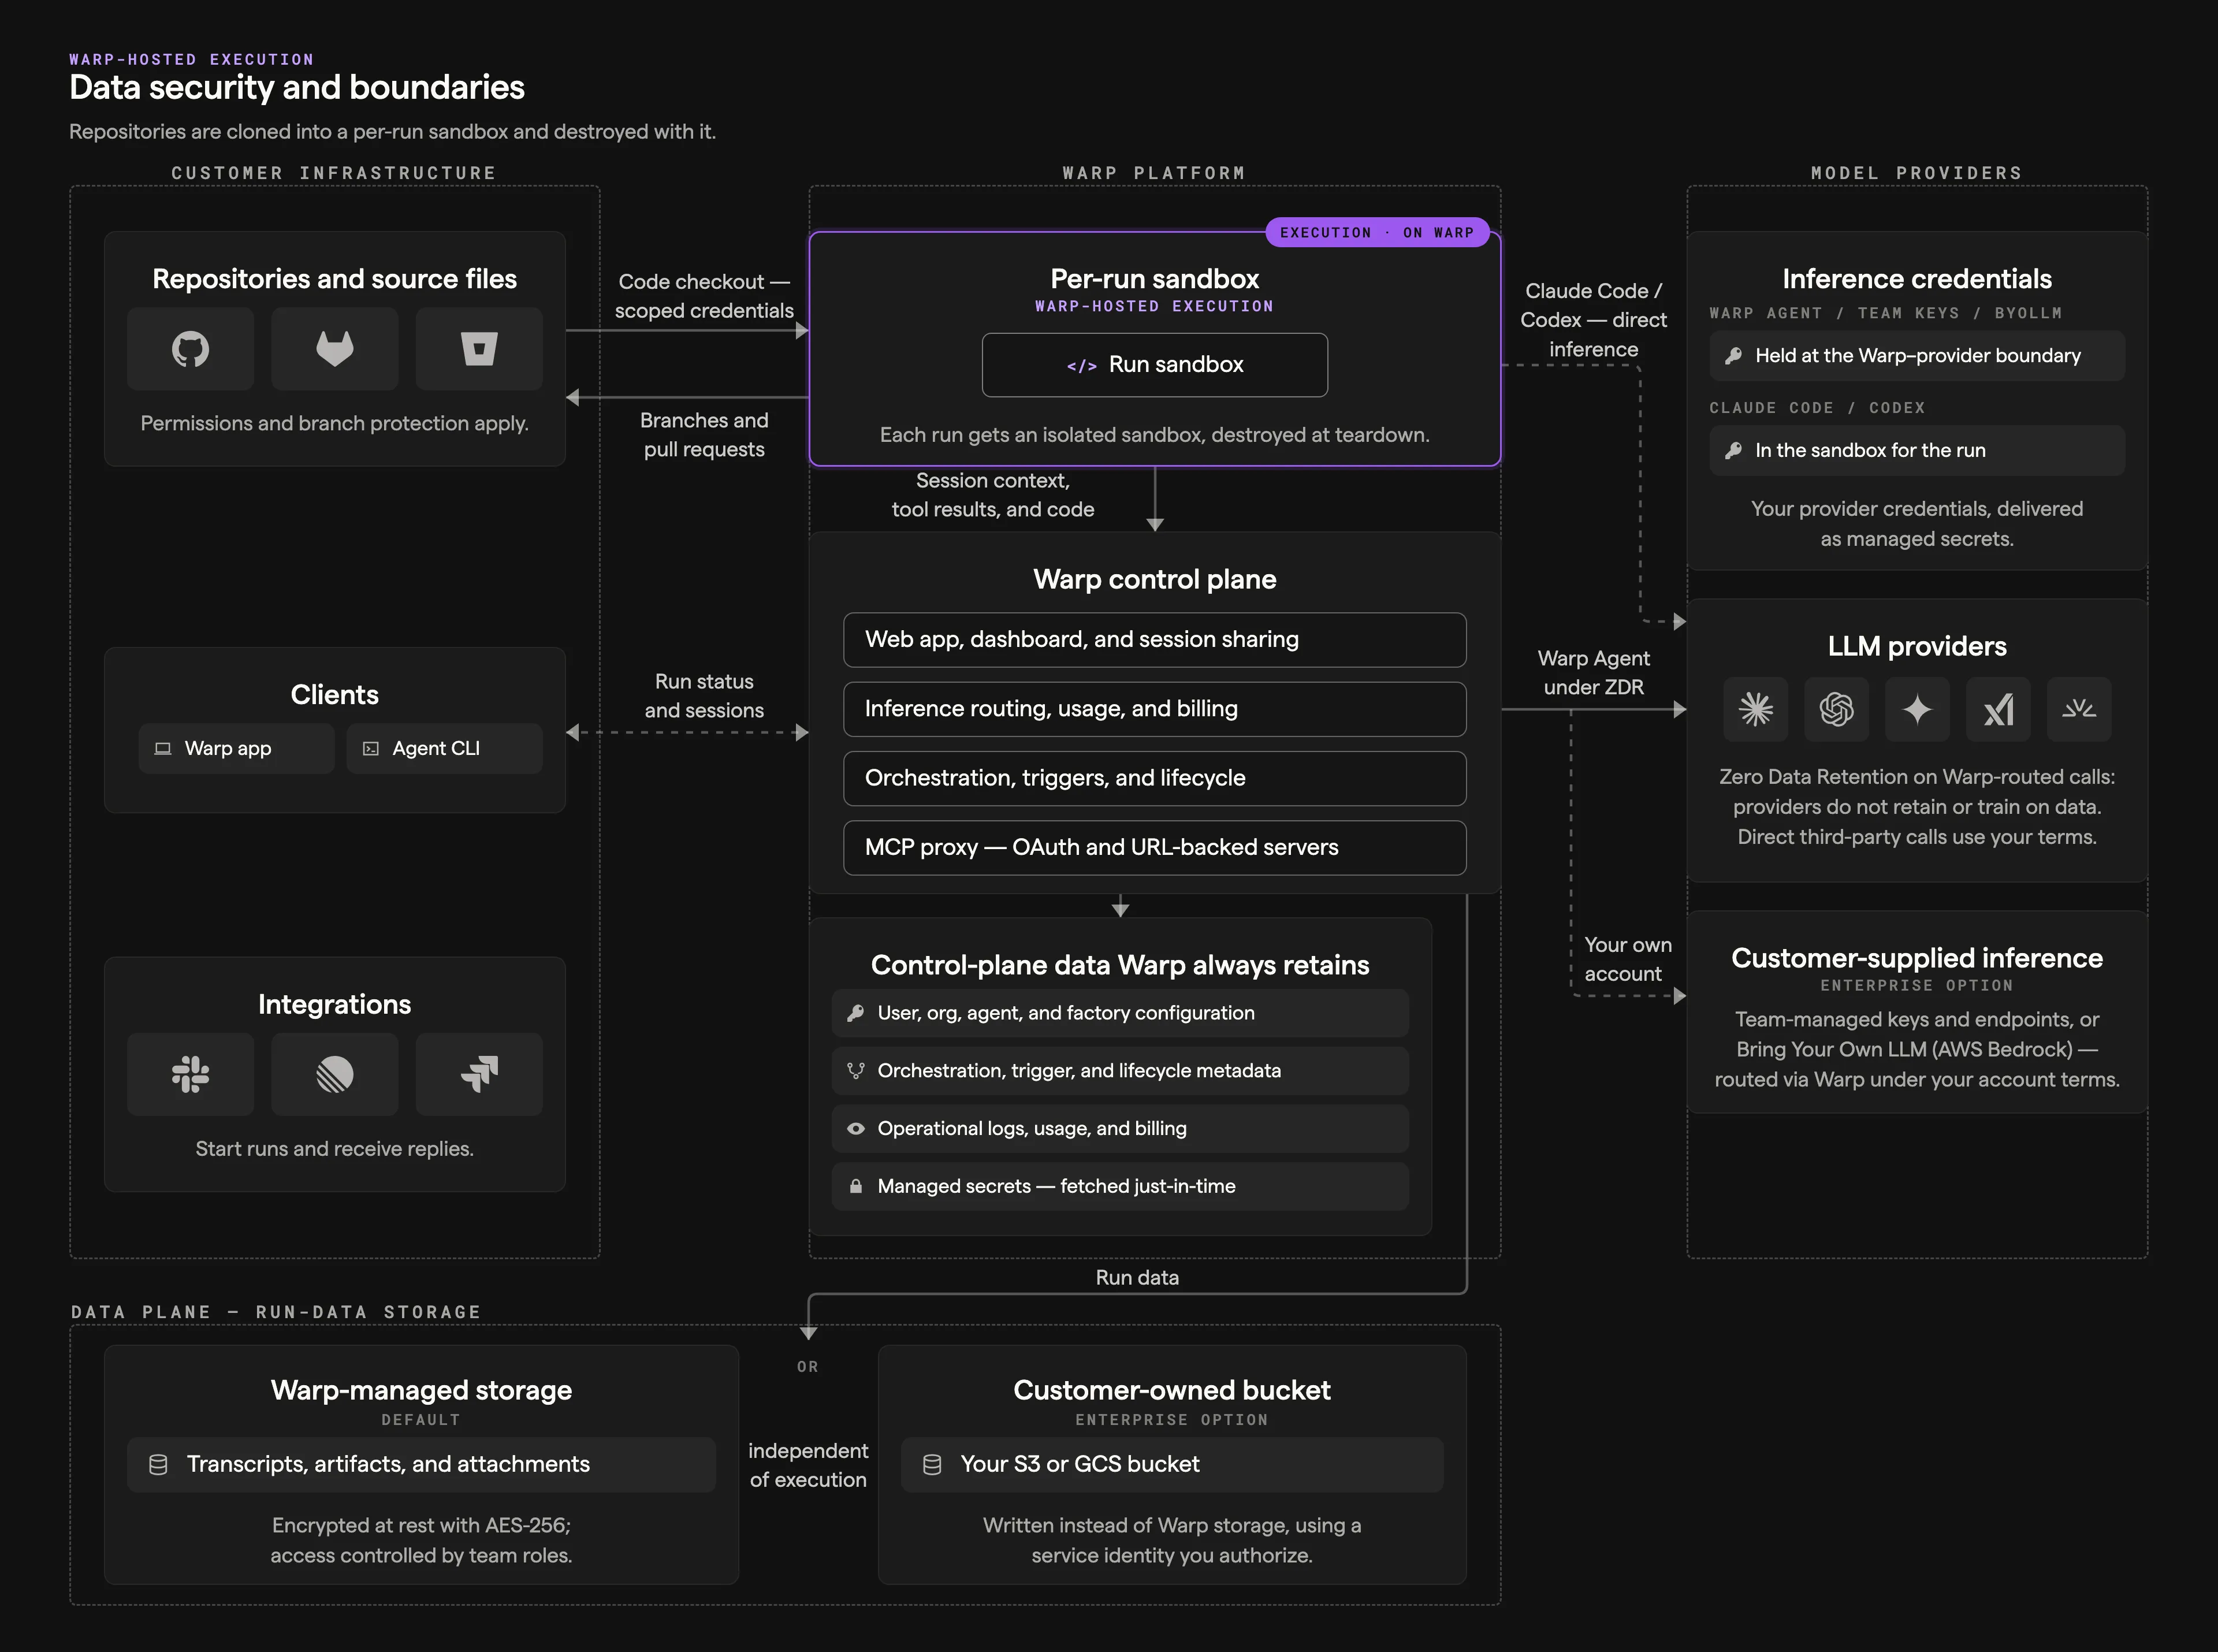Click Claude Code / Codex — direct inference label
2218x1652 pixels.
coord(1594,320)
